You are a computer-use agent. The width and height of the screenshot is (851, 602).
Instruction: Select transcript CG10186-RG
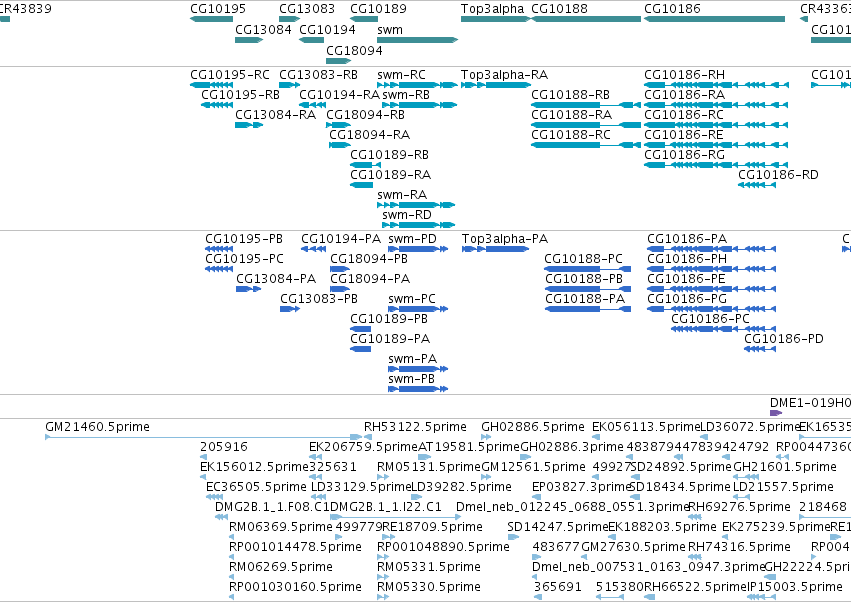coord(716,165)
